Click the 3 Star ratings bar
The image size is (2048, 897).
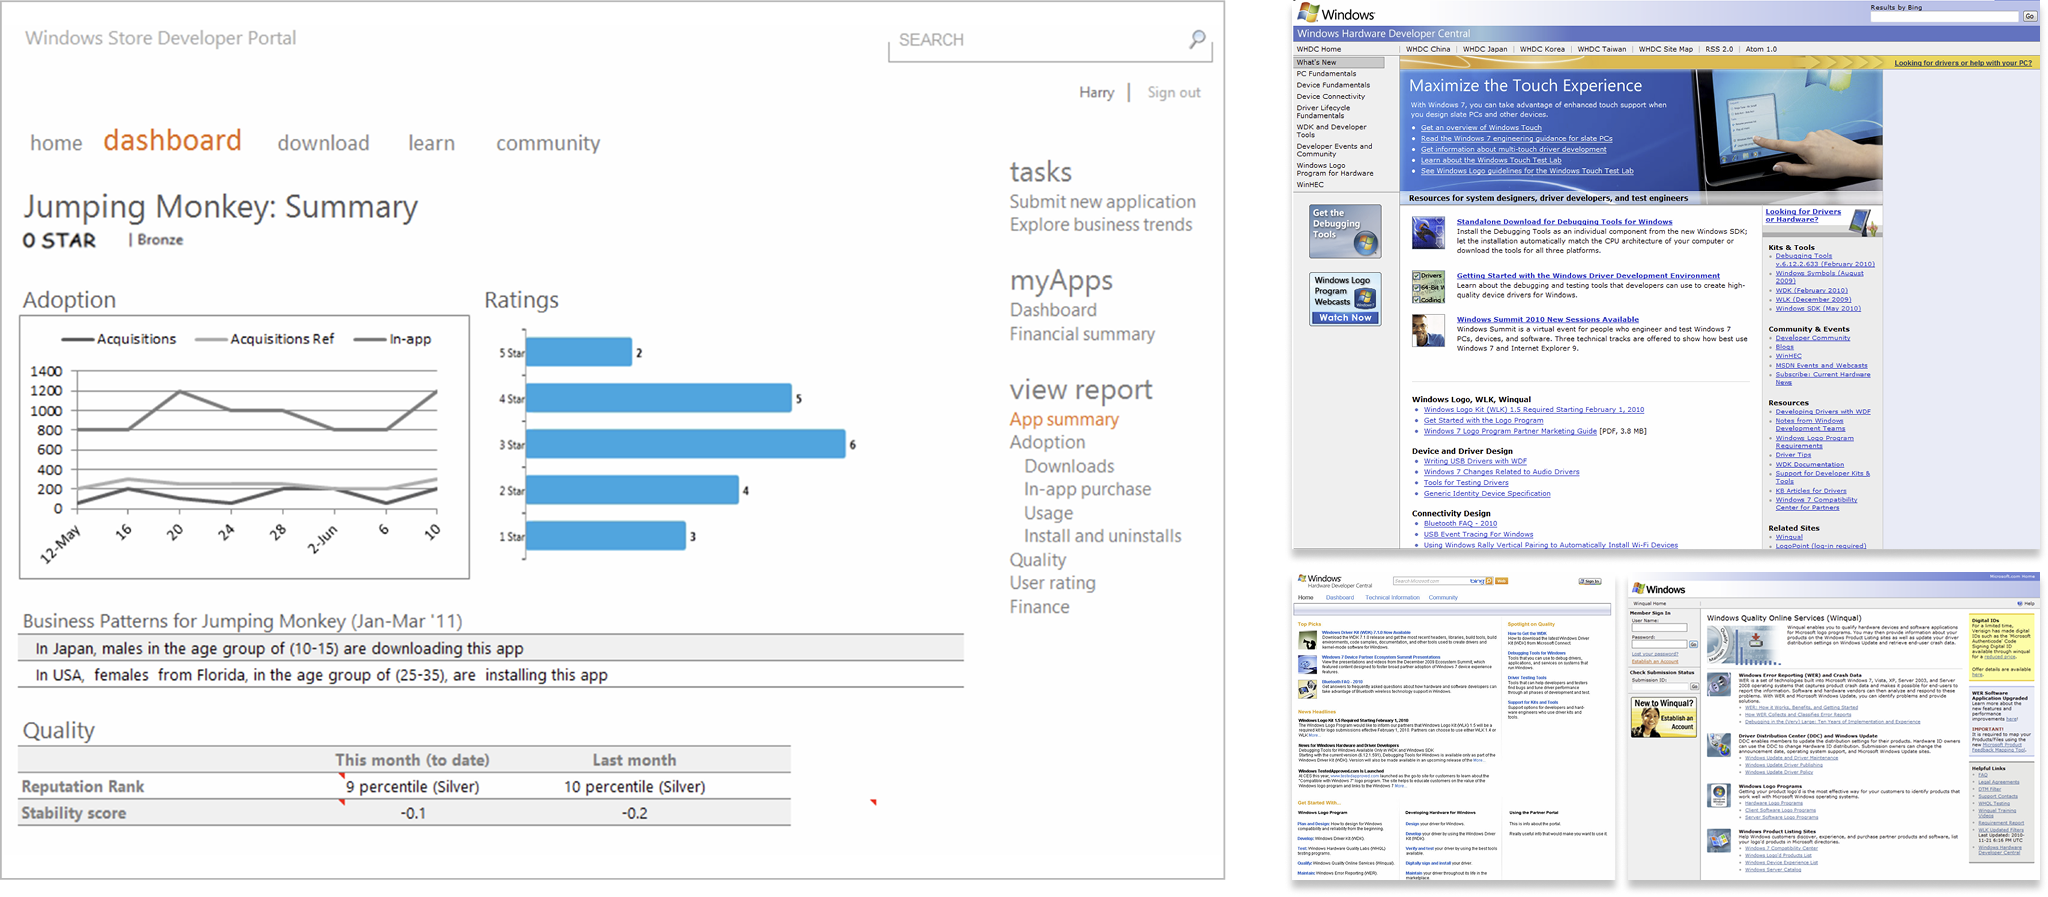click(x=686, y=444)
